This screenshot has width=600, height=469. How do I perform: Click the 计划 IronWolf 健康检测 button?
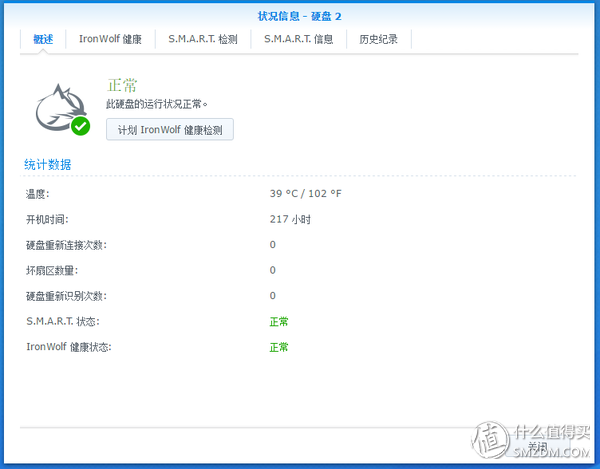pyautogui.click(x=170, y=130)
